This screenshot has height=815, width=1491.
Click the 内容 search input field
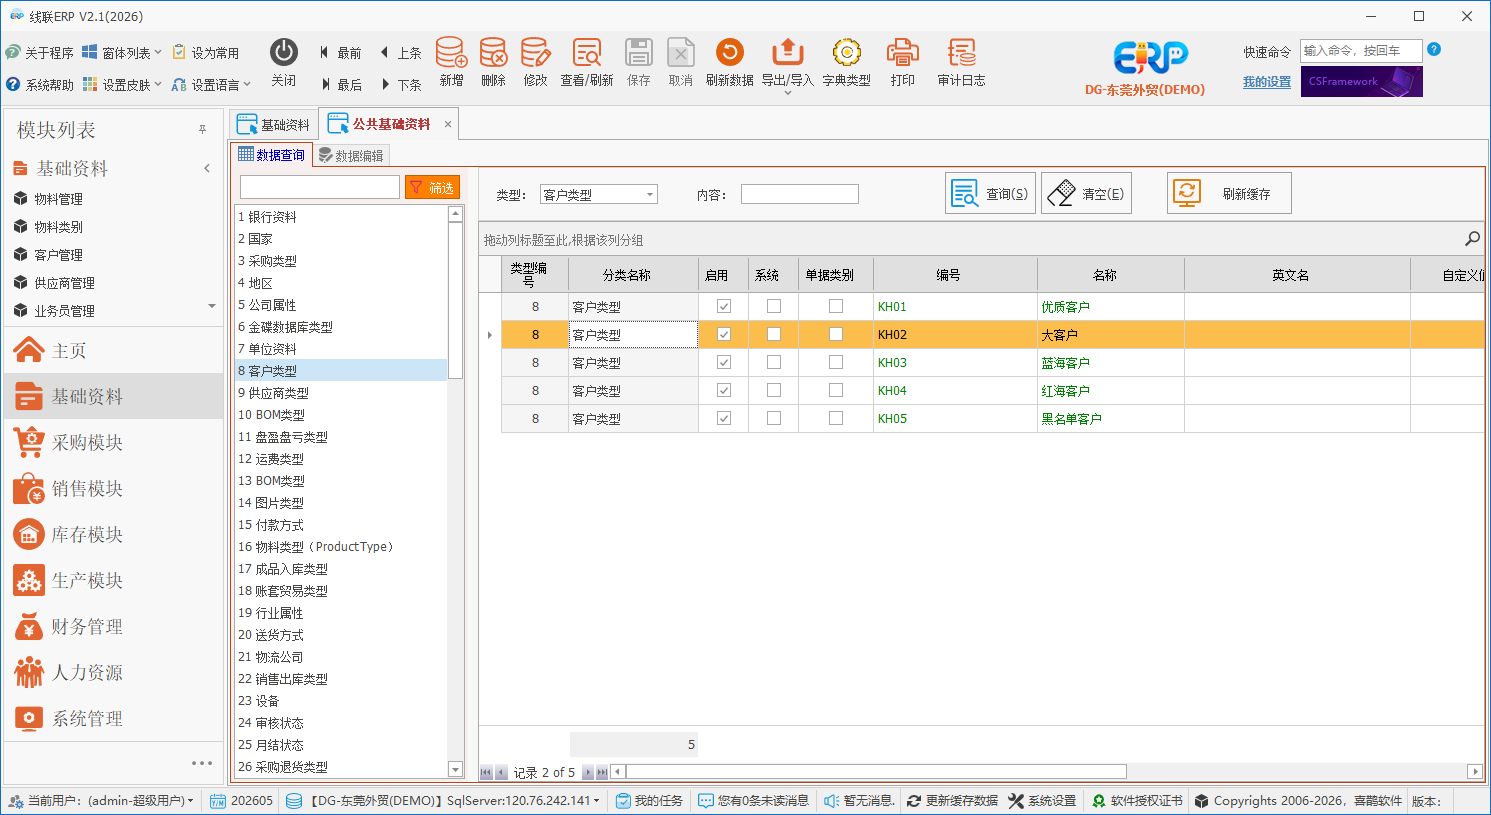coord(800,194)
